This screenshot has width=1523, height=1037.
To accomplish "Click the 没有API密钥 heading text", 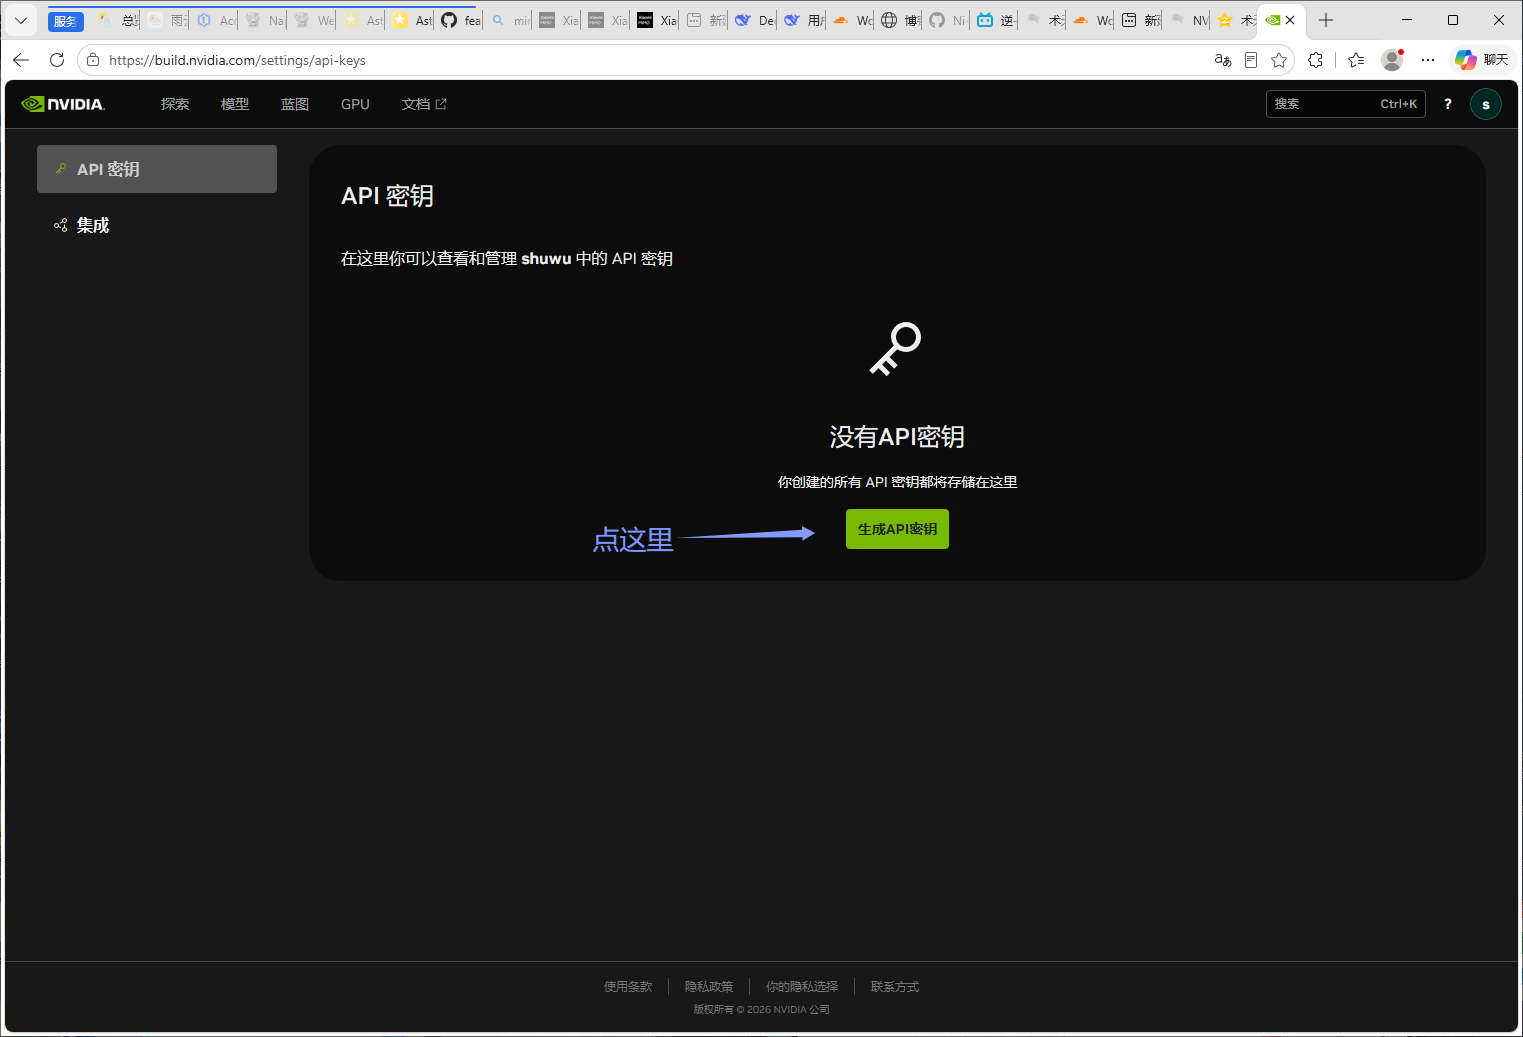I will [x=897, y=437].
